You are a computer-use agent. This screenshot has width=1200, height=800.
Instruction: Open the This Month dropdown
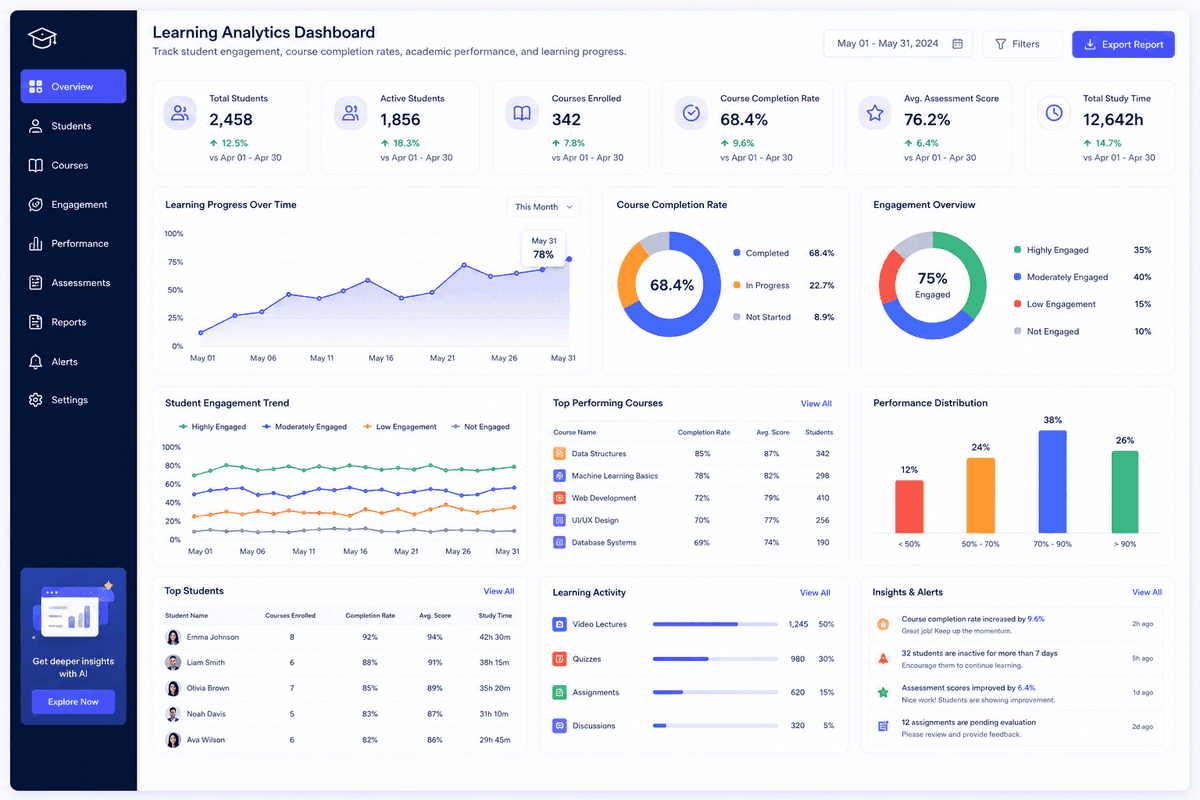pyautogui.click(x=543, y=207)
